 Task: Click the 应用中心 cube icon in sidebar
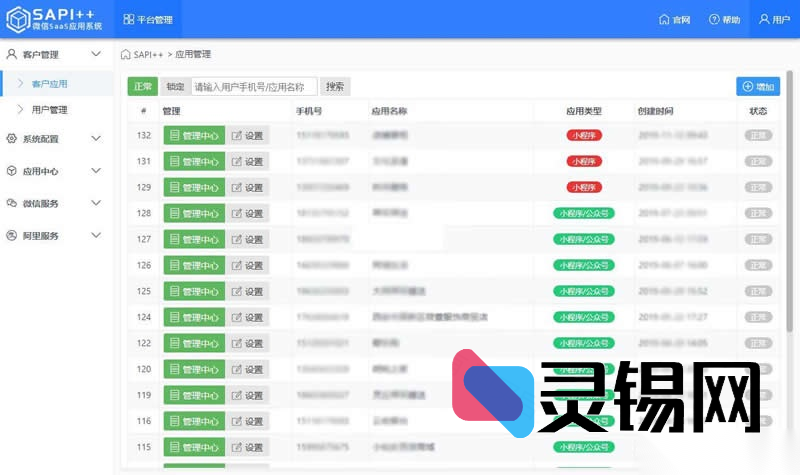pos(12,171)
